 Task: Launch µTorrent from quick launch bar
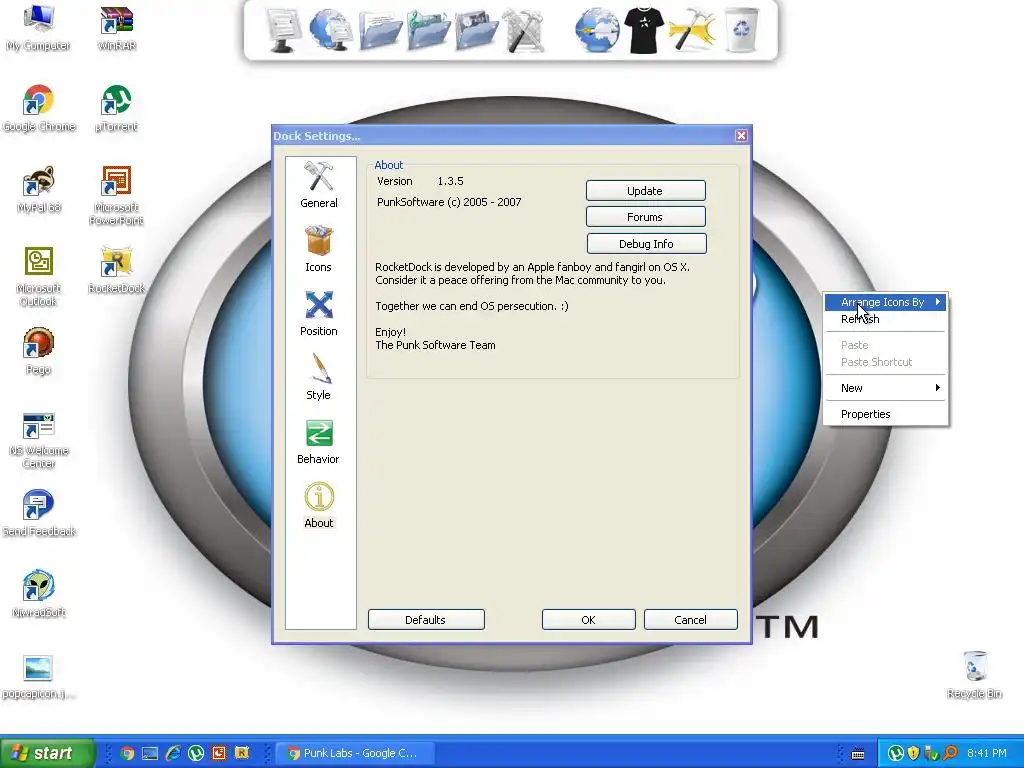point(196,753)
